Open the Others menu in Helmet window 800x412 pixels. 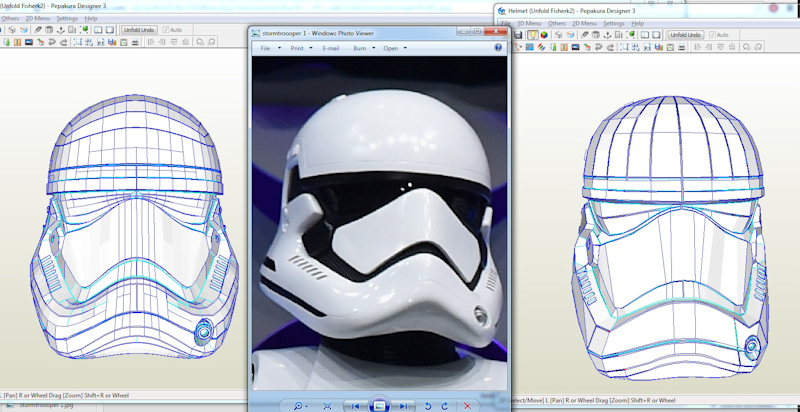click(557, 23)
